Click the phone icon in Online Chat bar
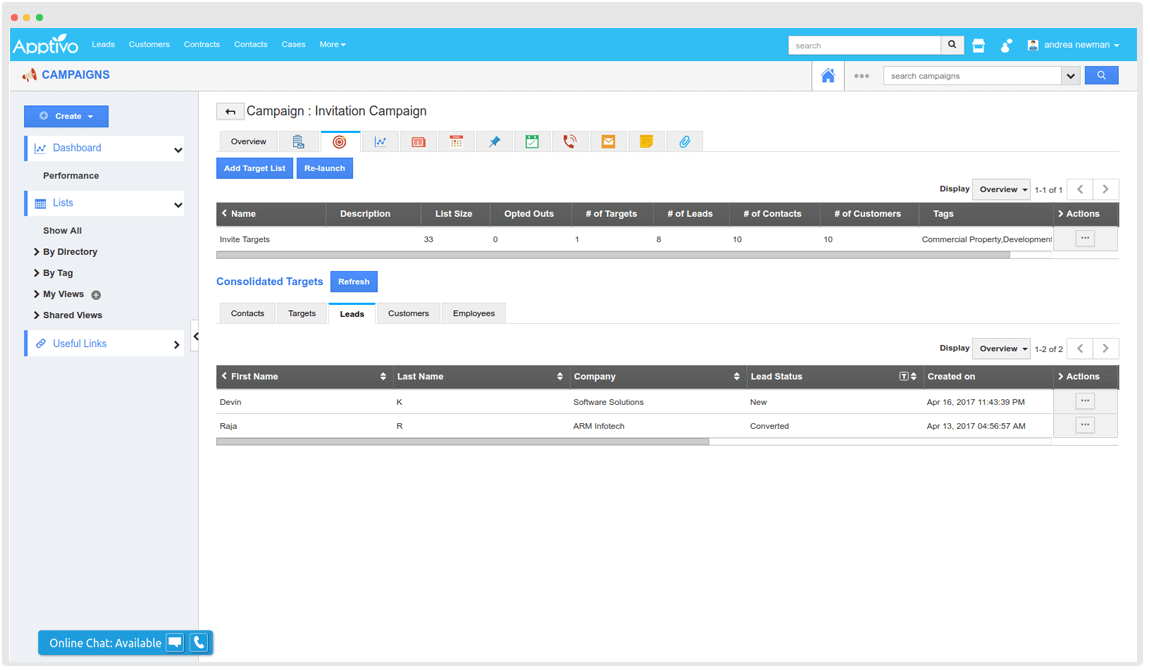Image resolution: width=1150 pixels, height=670 pixels. point(199,643)
